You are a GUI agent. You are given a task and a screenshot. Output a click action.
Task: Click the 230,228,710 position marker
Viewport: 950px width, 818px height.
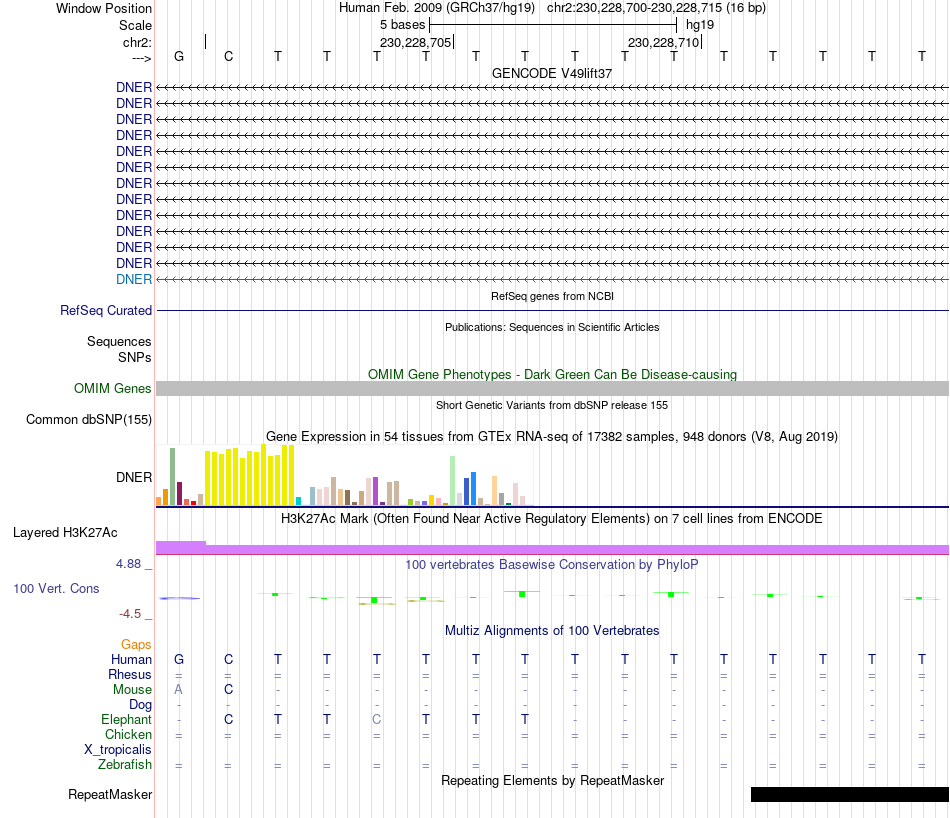[664, 42]
